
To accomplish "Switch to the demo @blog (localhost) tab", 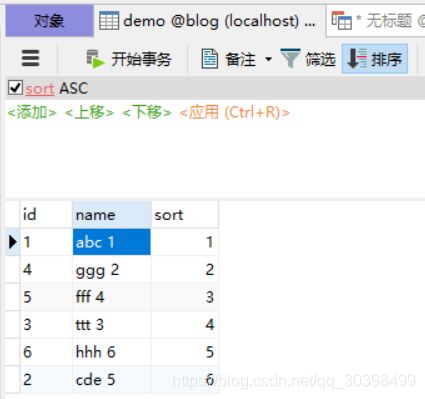I will pos(209,21).
